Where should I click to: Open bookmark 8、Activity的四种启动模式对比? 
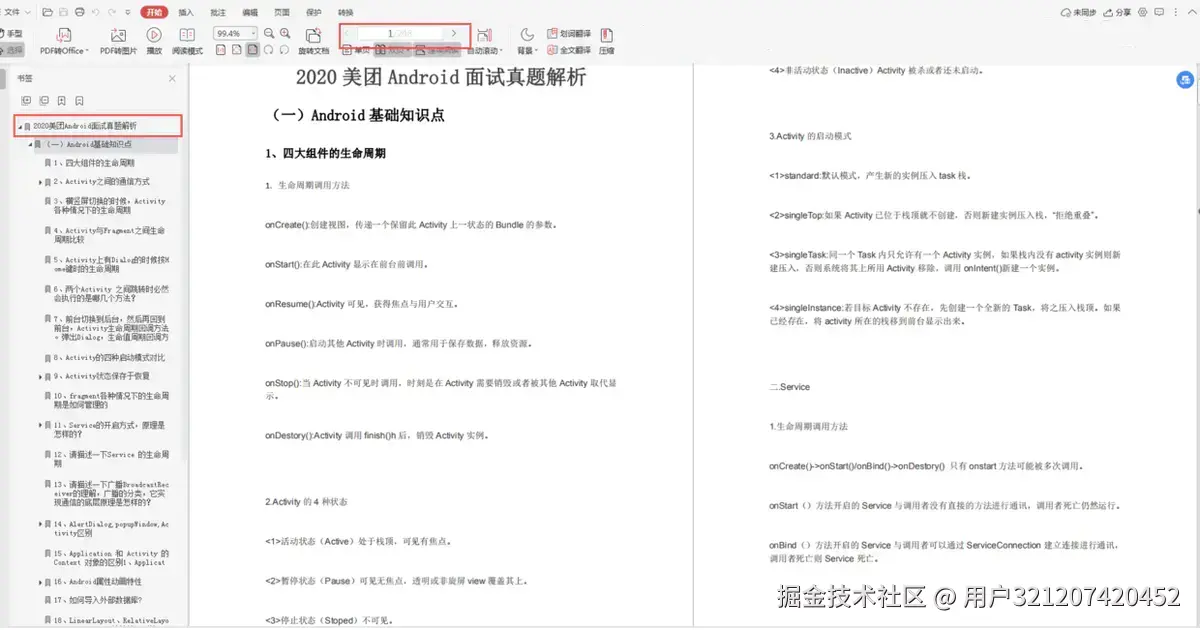[x=111, y=357]
